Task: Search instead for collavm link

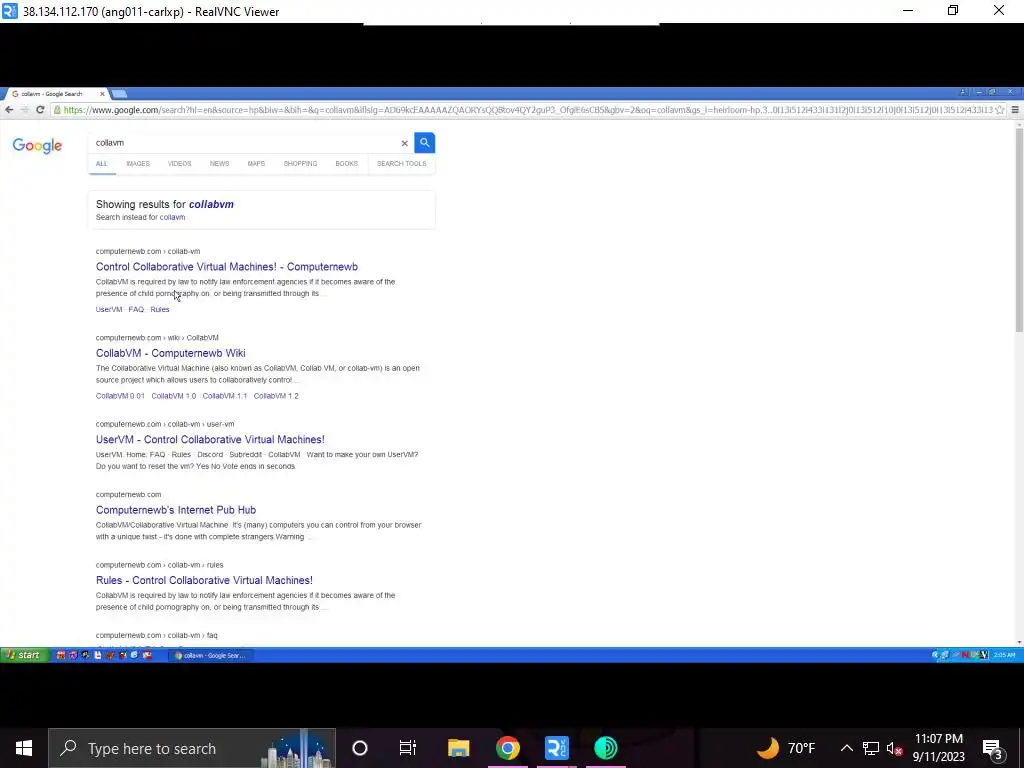Action: (x=172, y=217)
